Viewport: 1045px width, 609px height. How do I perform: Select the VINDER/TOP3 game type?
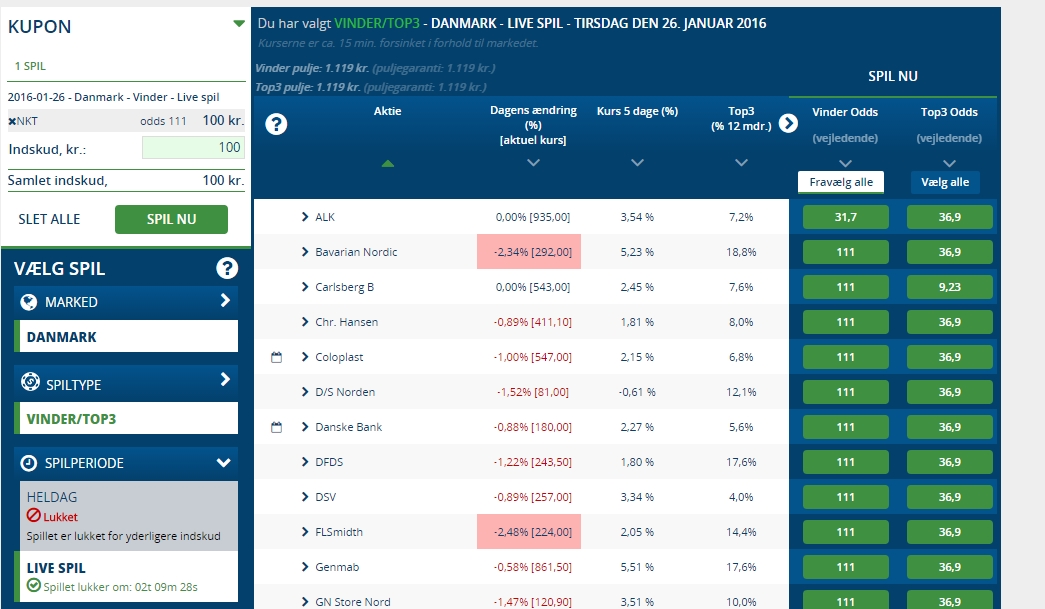click(x=126, y=418)
